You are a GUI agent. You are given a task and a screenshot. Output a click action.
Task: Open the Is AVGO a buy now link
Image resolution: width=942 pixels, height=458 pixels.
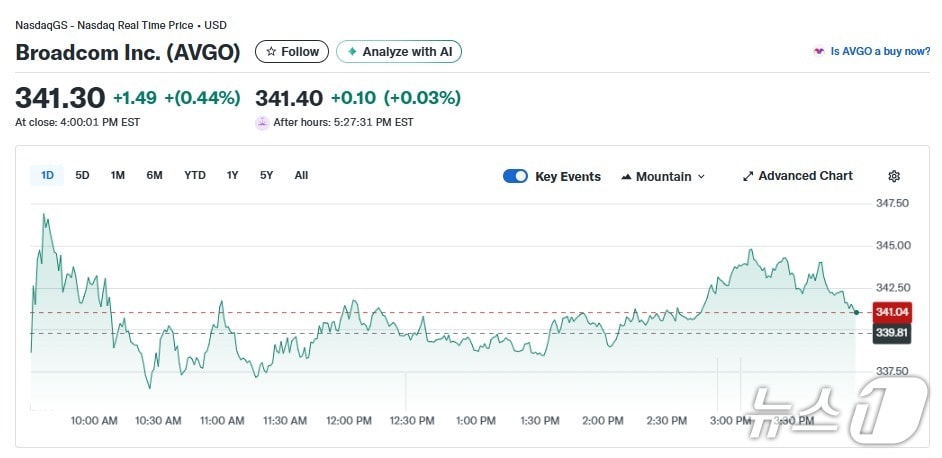(880, 52)
